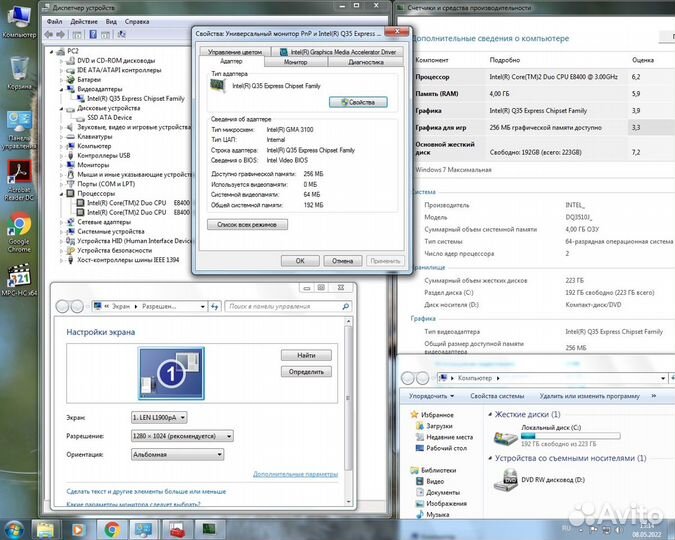Open make text larger or smaller link
Screen dimensions: 675x540
(x=146, y=491)
